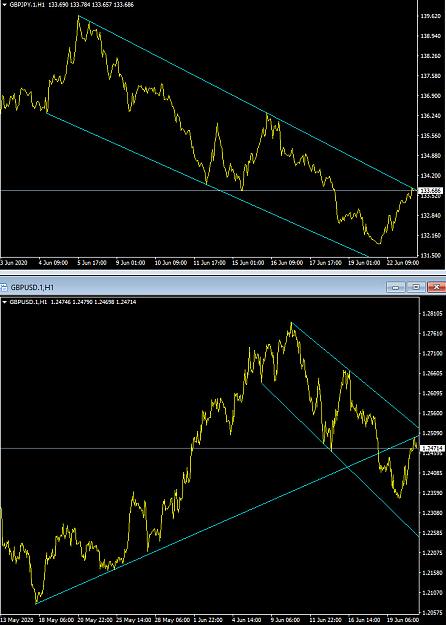Click the 10 Jun 09:00 time label
446x625 pixels.
point(173,263)
